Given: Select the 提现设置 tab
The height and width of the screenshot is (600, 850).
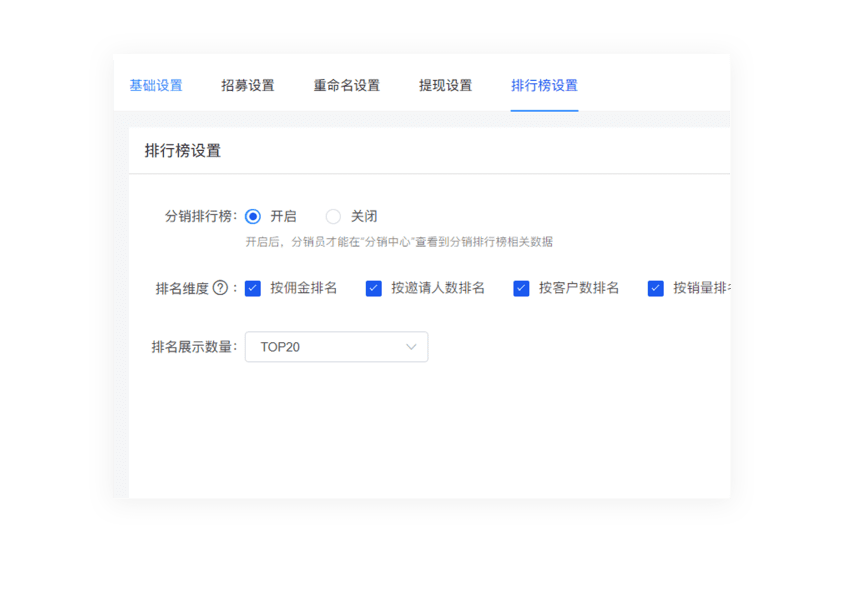Looking at the screenshot, I should click(446, 85).
